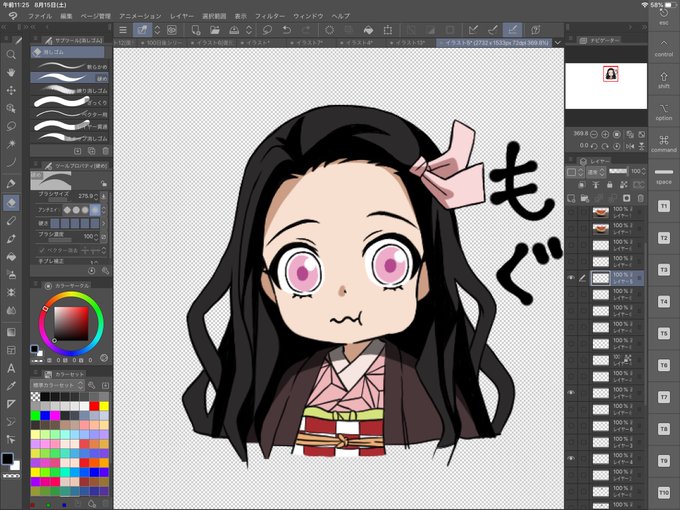Viewport: 680px width, 510px height.
Task: Select the 練り消しゴム sub tool
Action: pyautogui.click(x=69, y=90)
